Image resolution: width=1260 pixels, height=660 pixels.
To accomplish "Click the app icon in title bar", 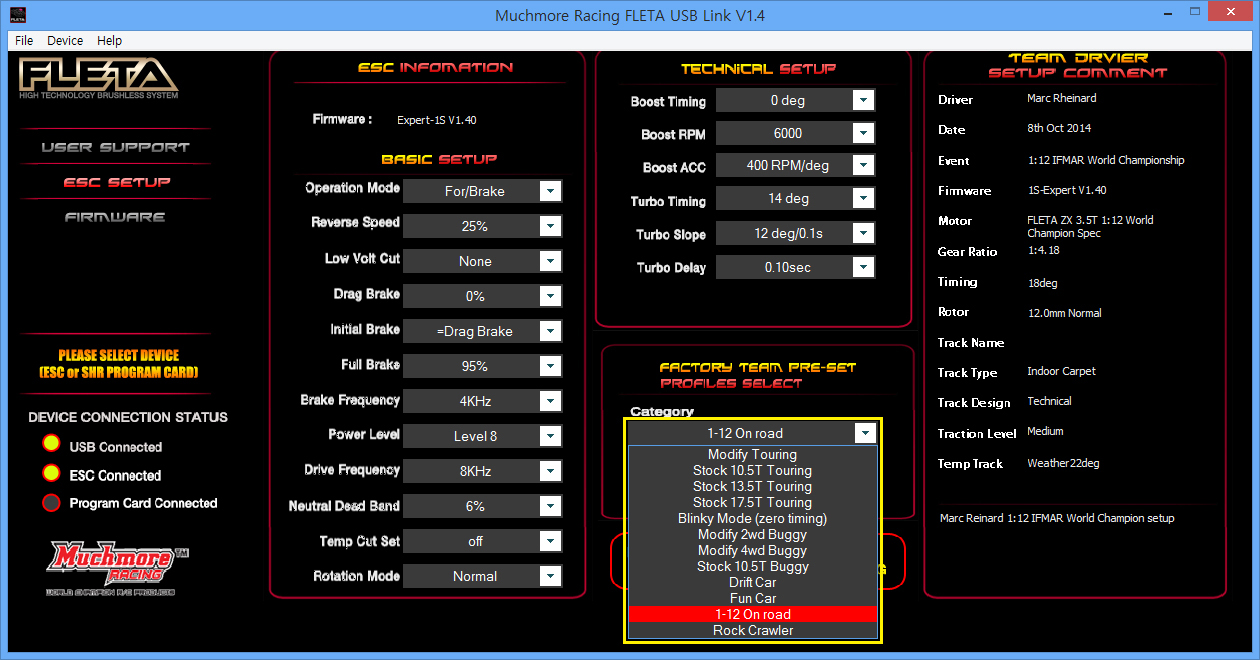I will pos(18,15).
